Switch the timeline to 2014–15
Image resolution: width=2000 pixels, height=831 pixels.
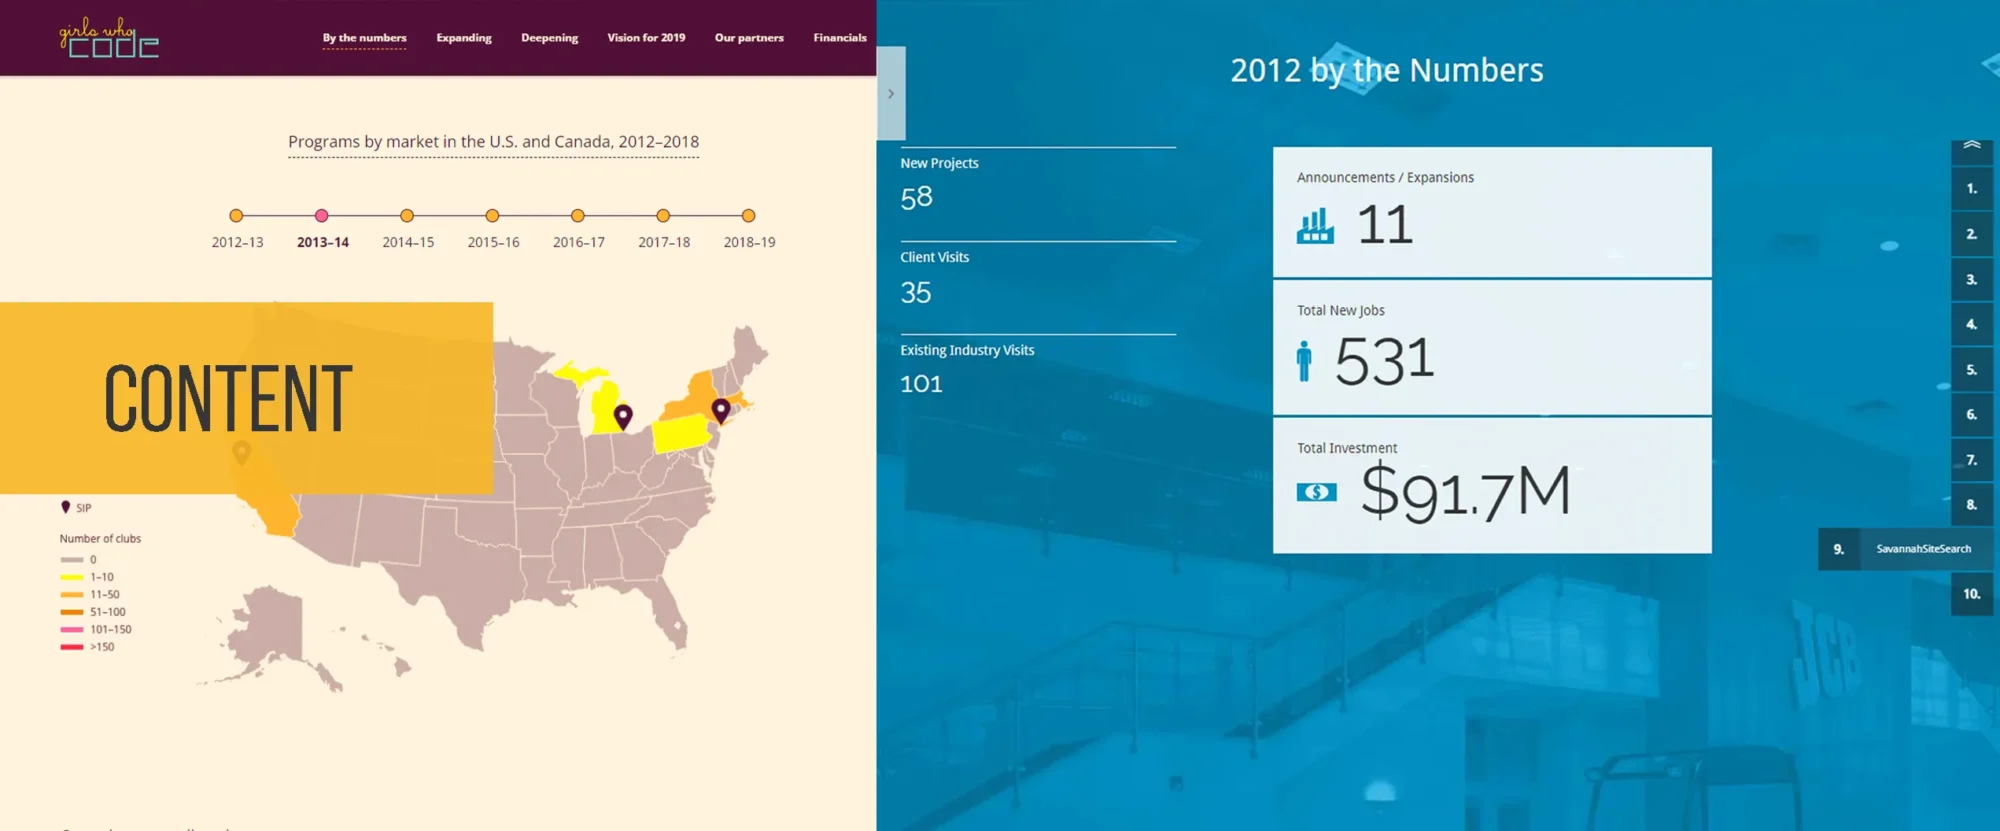[407, 216]
